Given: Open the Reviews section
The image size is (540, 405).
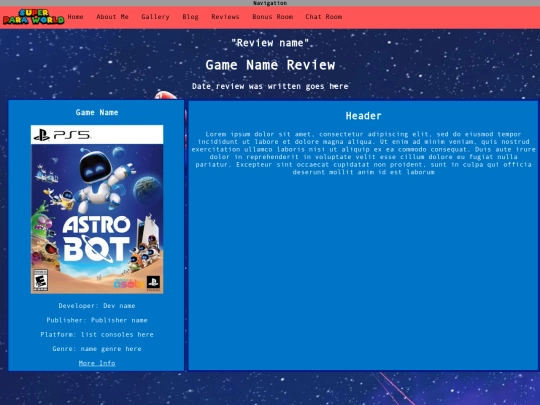Looking at the screenshot, I should [x=225, y=17].
